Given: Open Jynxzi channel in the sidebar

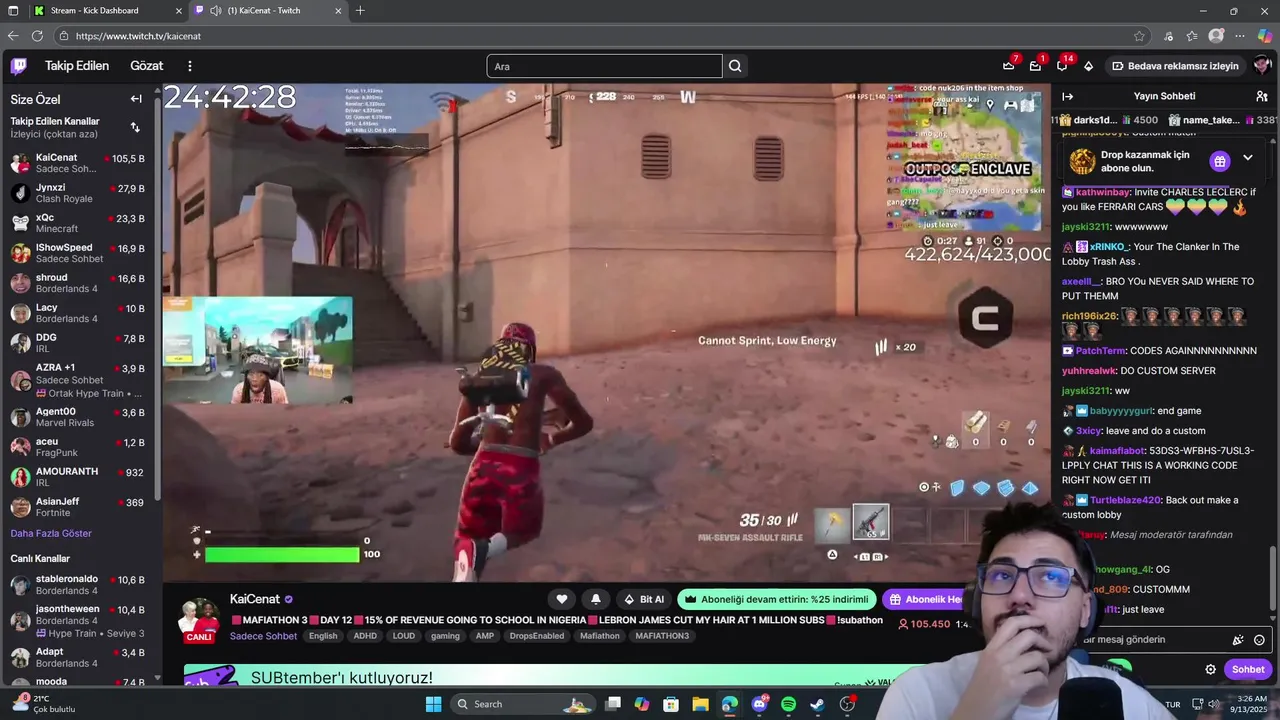Looking at the screenshot, I should [x=80, y=193].
